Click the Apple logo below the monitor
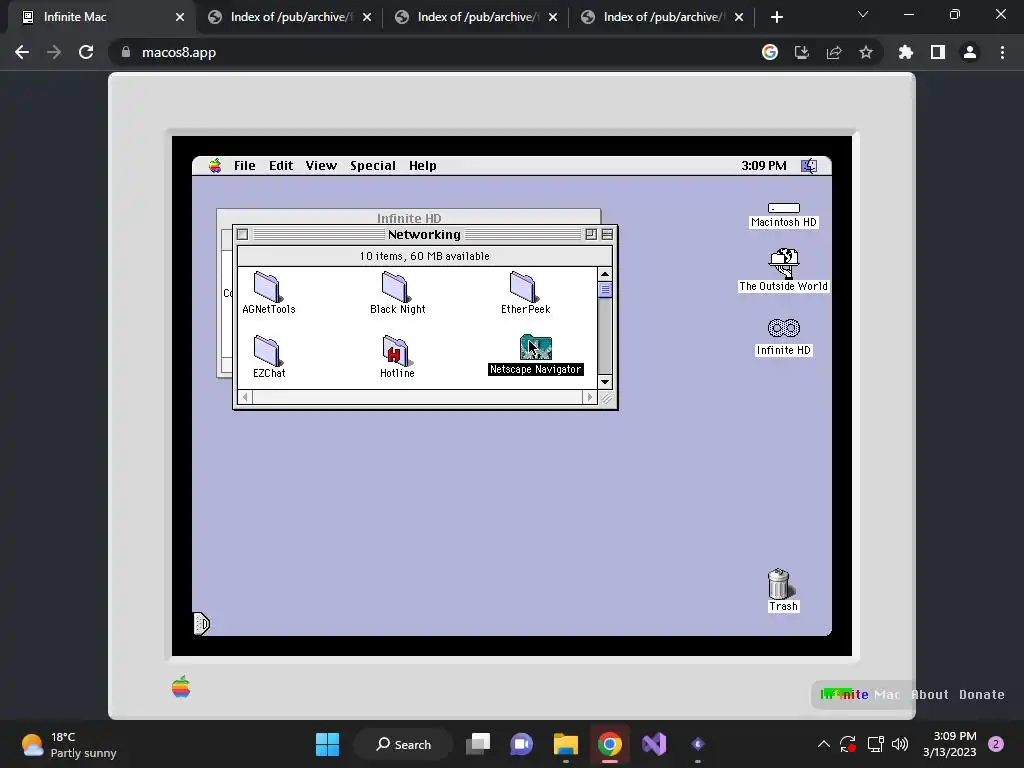 point(181,687)
